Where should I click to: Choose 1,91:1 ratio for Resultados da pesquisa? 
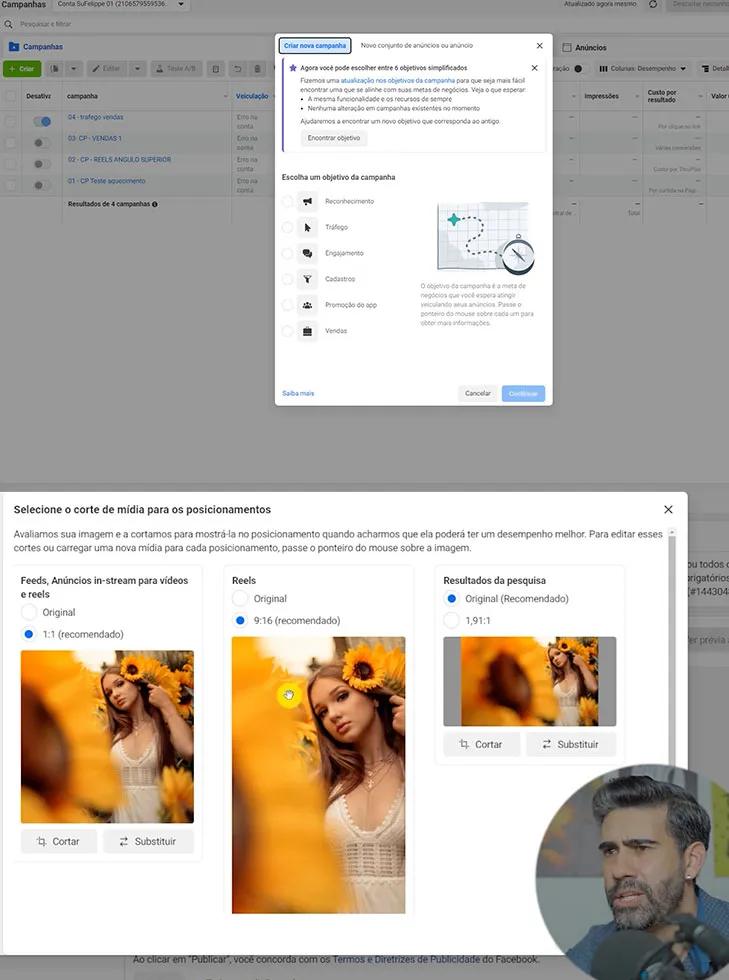pos(452,621)
